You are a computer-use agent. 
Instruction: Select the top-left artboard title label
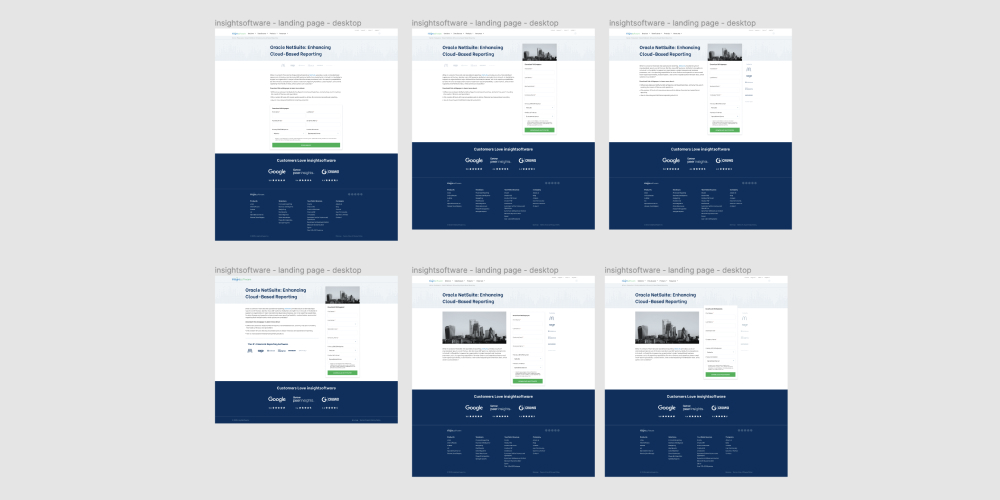point(288,23)
